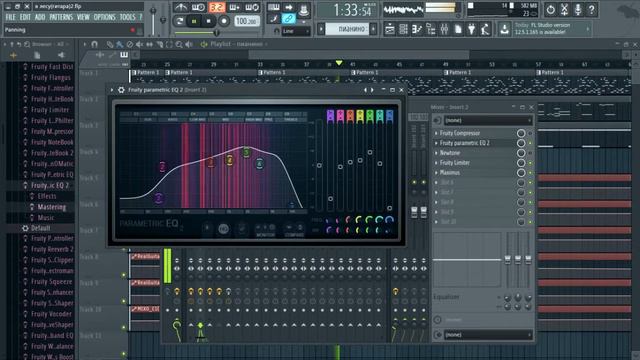Open the Line snap dropdown

pyautogui.click(x=296, y=31)
